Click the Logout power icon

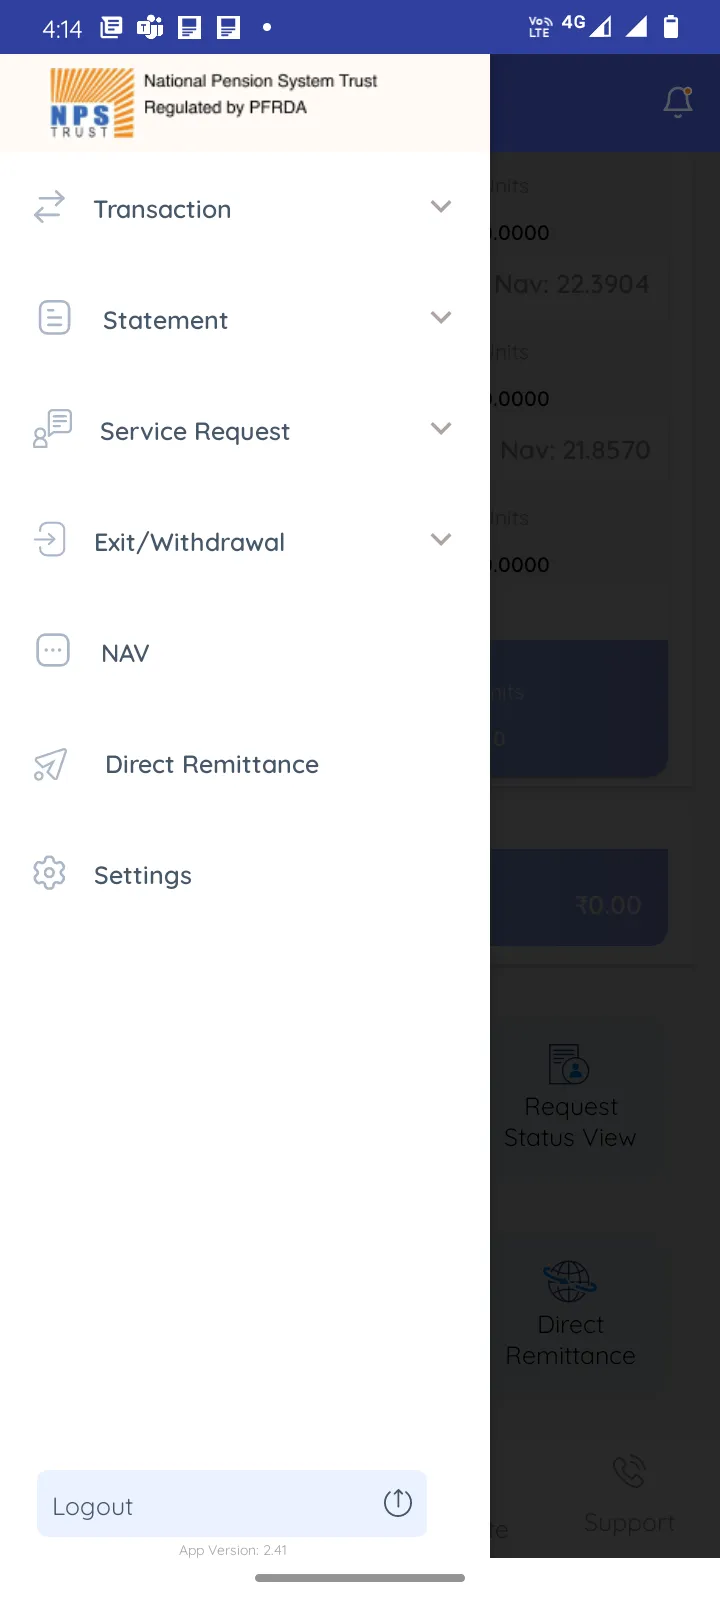pyautogui.click(x=398, y=1502)
